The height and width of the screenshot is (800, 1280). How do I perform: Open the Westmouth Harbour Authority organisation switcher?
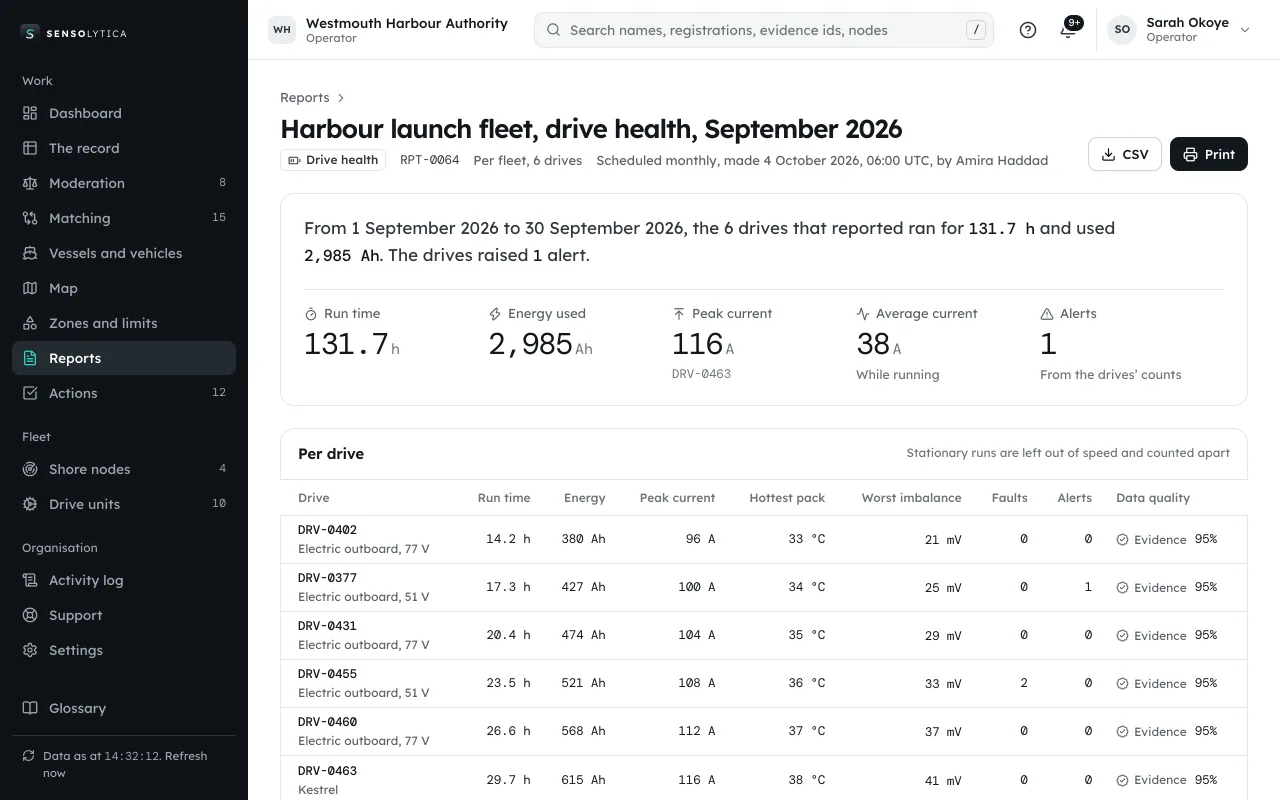389,30
